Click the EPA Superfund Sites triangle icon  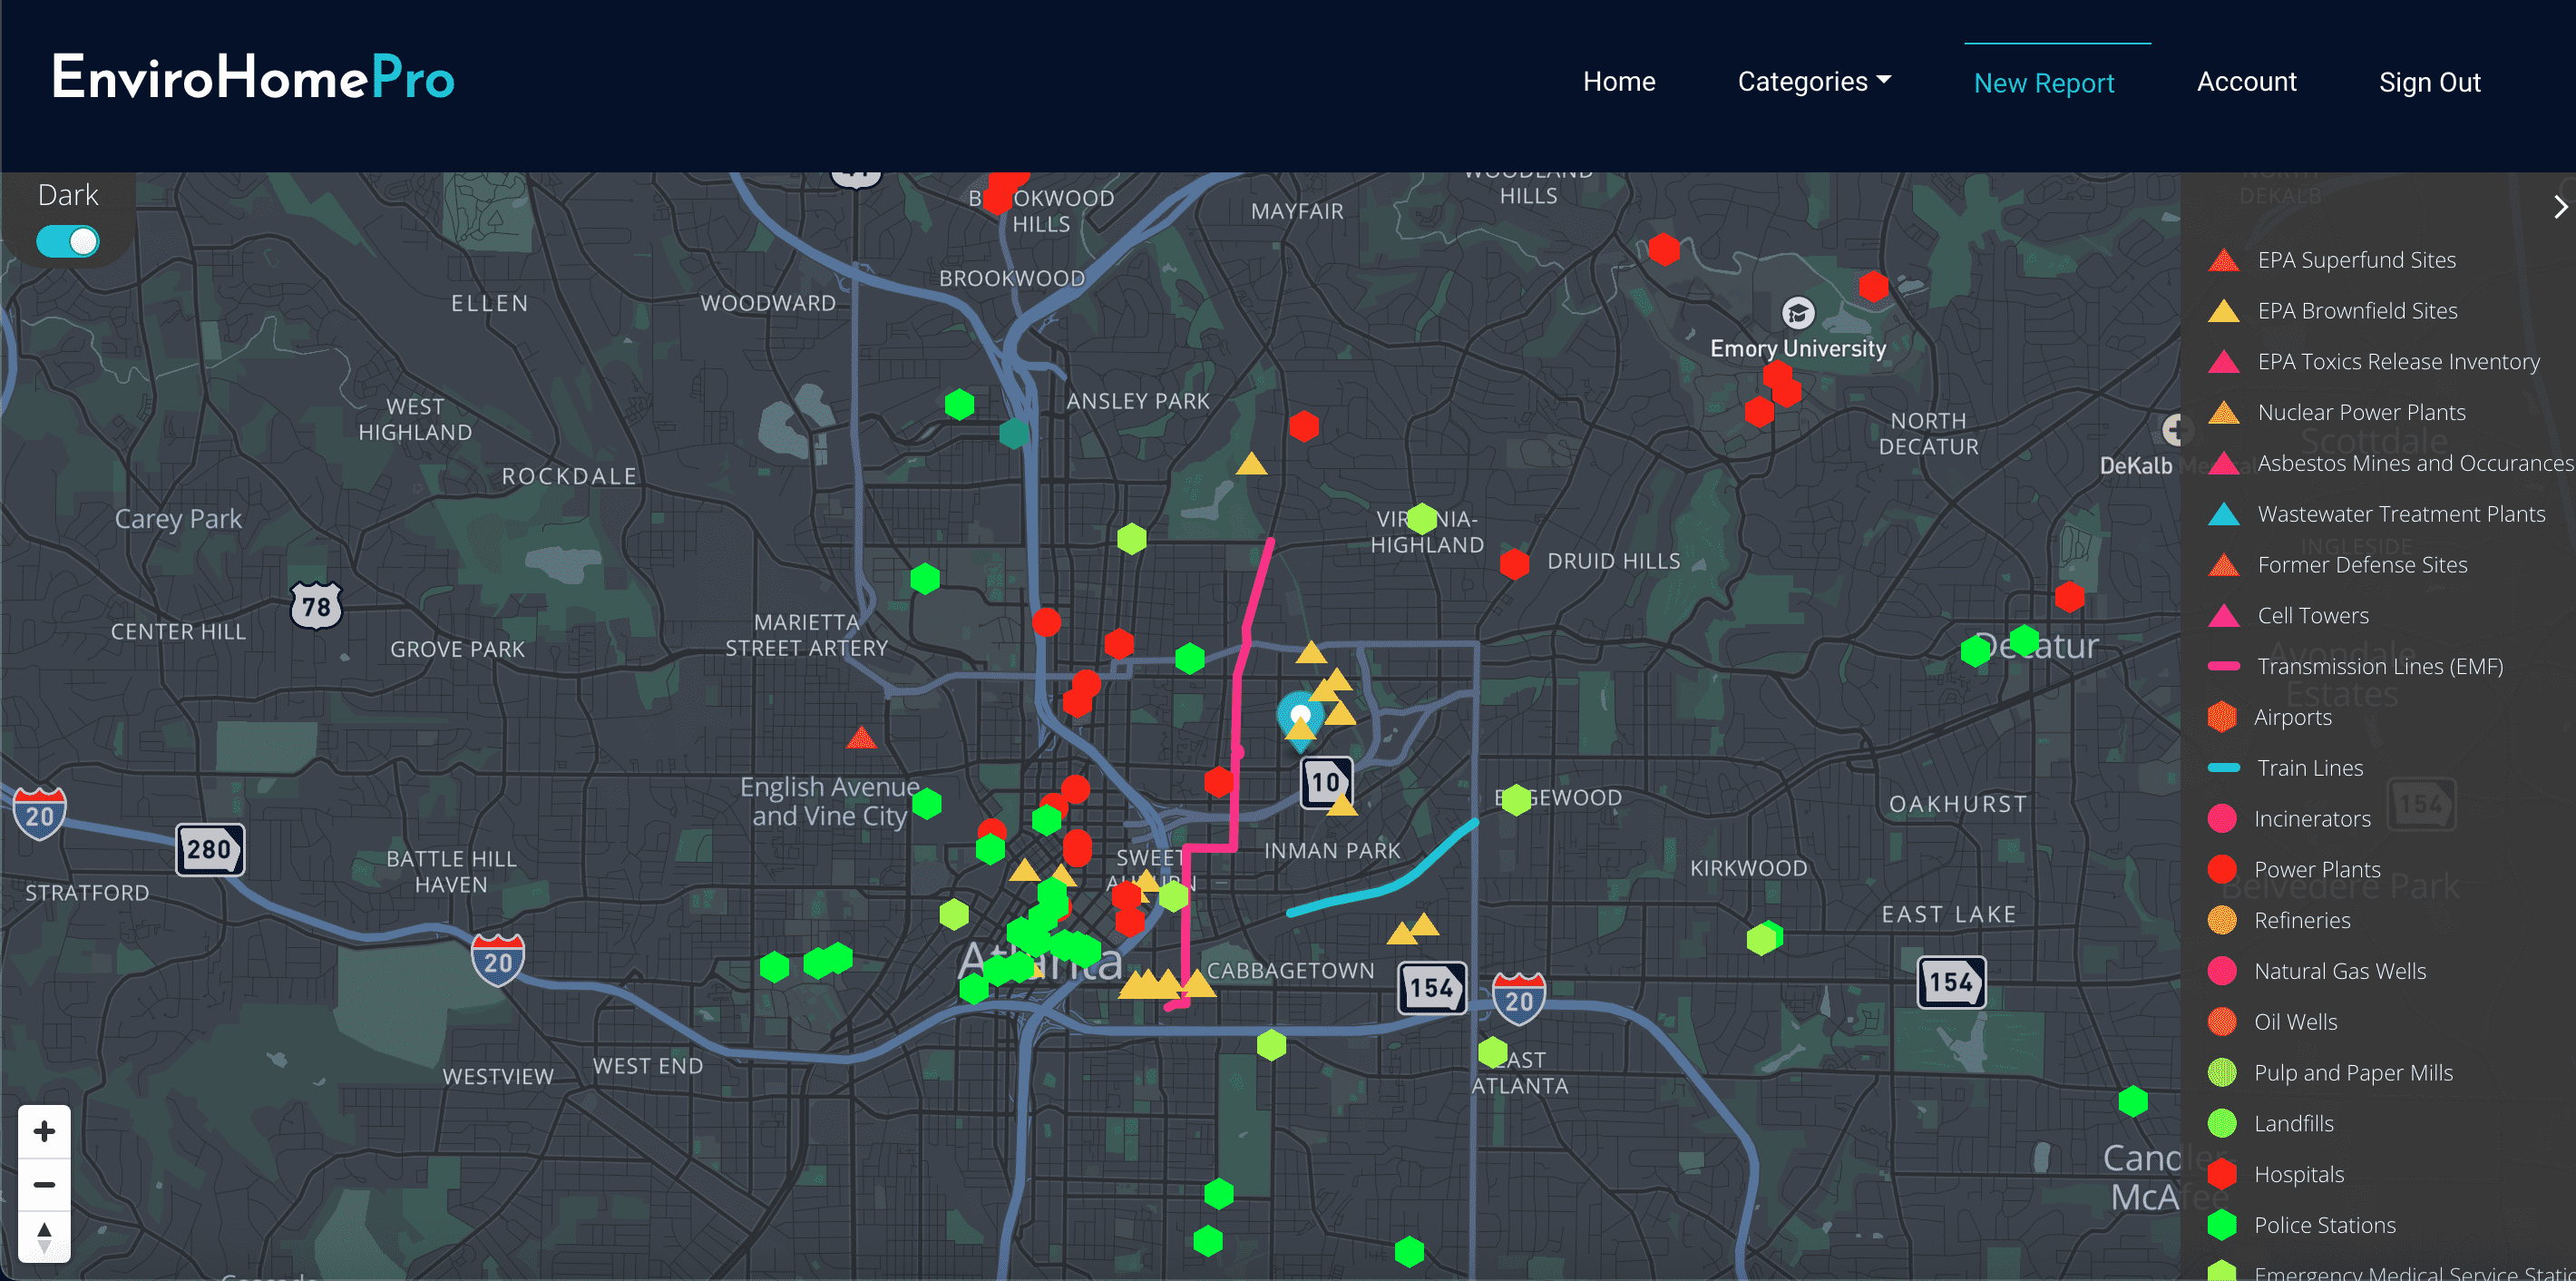point(2223,261)
